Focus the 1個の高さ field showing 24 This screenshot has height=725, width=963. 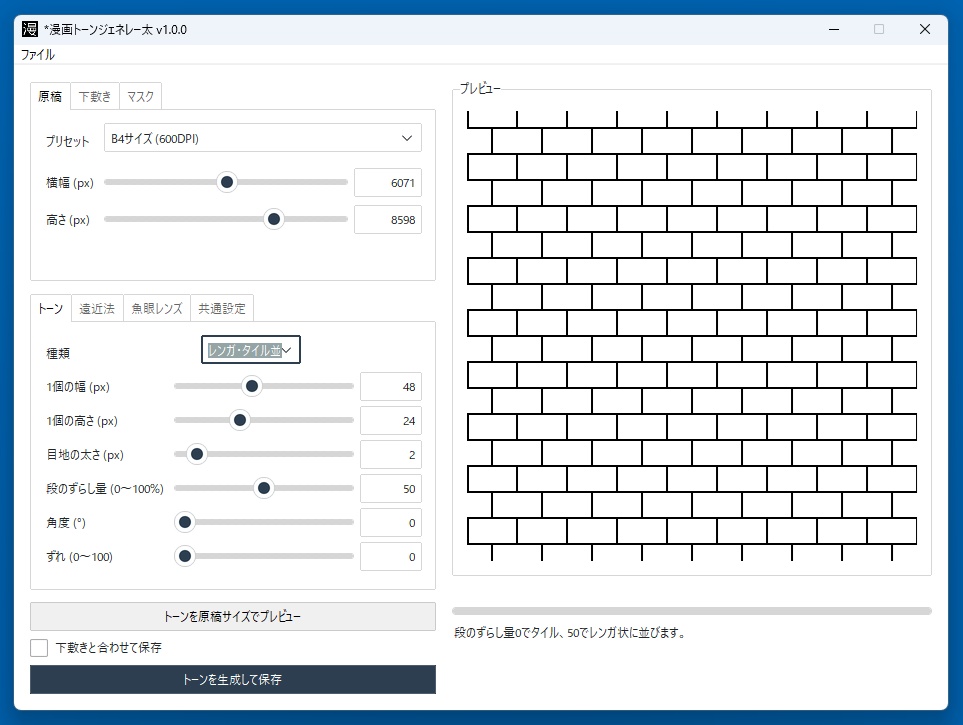[x=391, y=421]
